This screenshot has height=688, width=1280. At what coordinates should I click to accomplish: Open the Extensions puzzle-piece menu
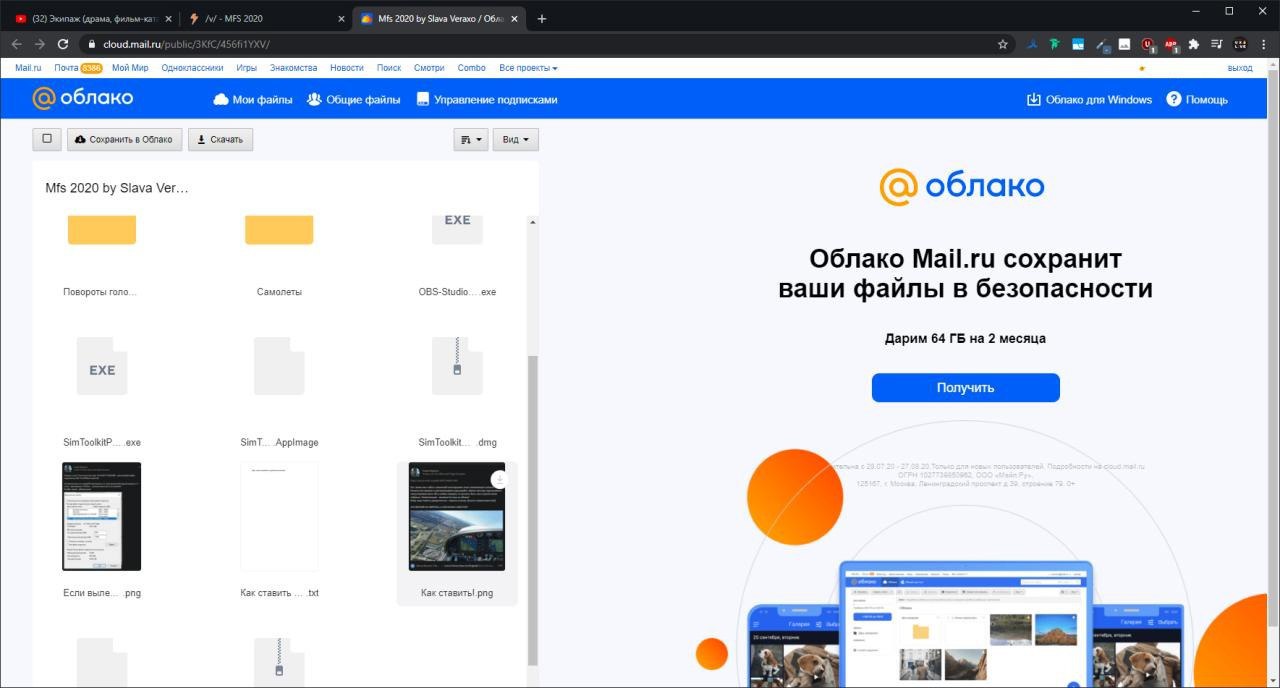[x=1193, y=44]
